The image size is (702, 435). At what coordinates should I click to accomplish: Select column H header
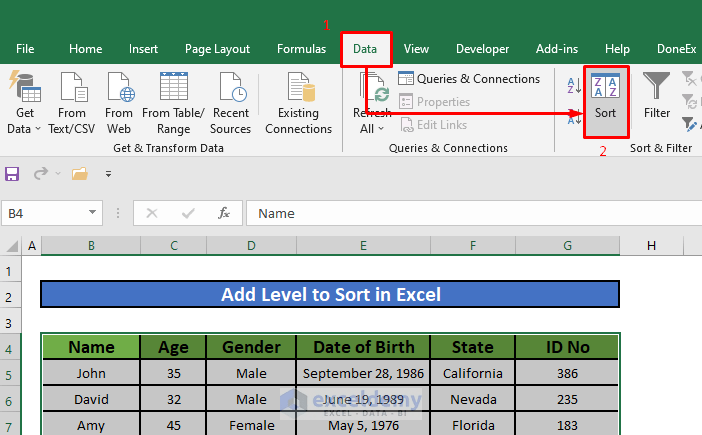coord(651,246)
